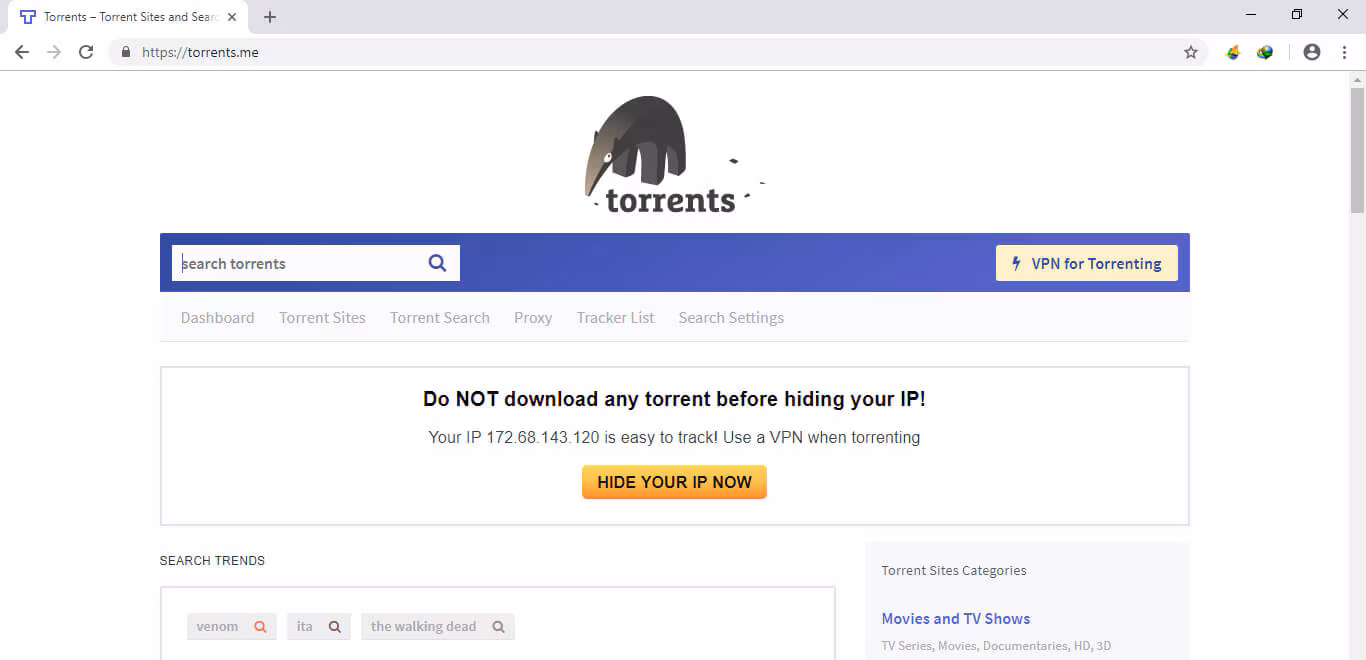Viewport: 1366px width, 660px height.
Task: Select the Tracker List menu item
Action: coord(615,318)
